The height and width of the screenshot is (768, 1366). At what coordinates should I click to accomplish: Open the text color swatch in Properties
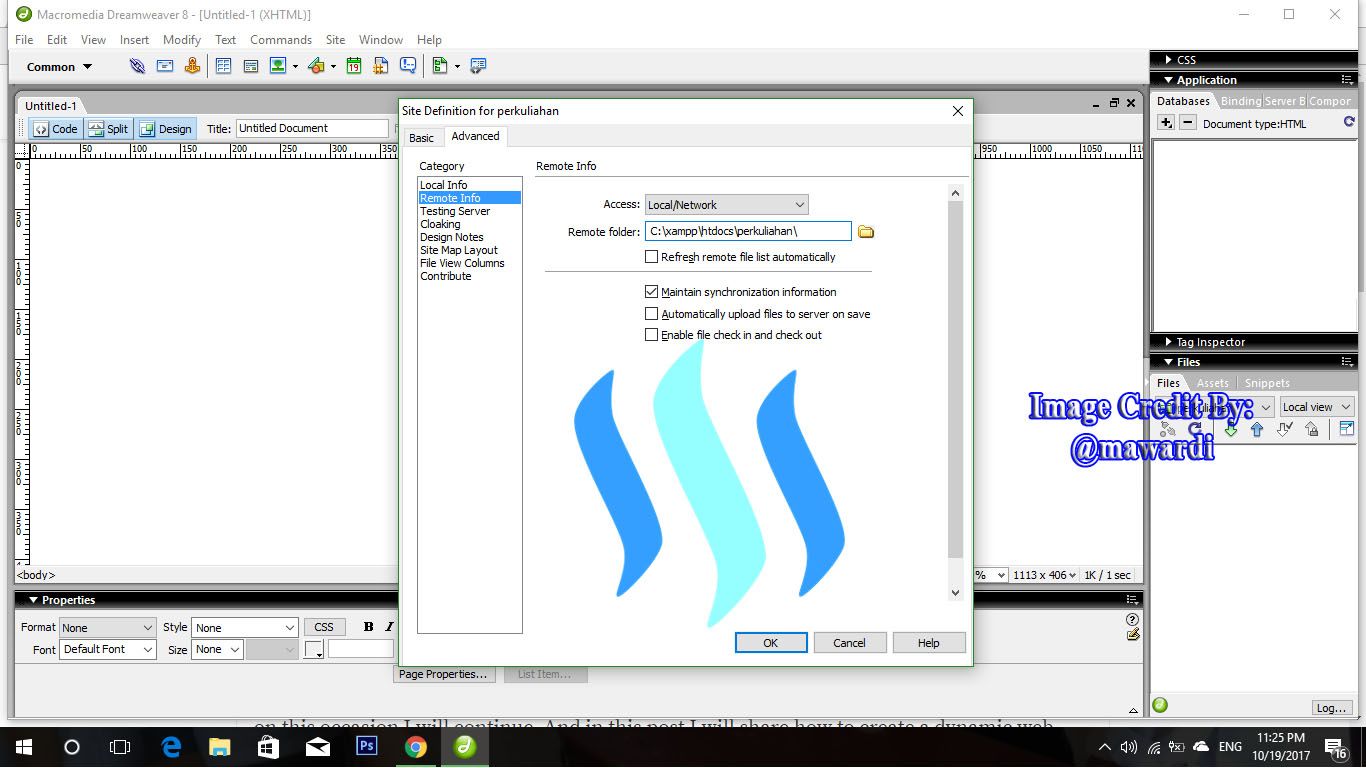(314, 649)
